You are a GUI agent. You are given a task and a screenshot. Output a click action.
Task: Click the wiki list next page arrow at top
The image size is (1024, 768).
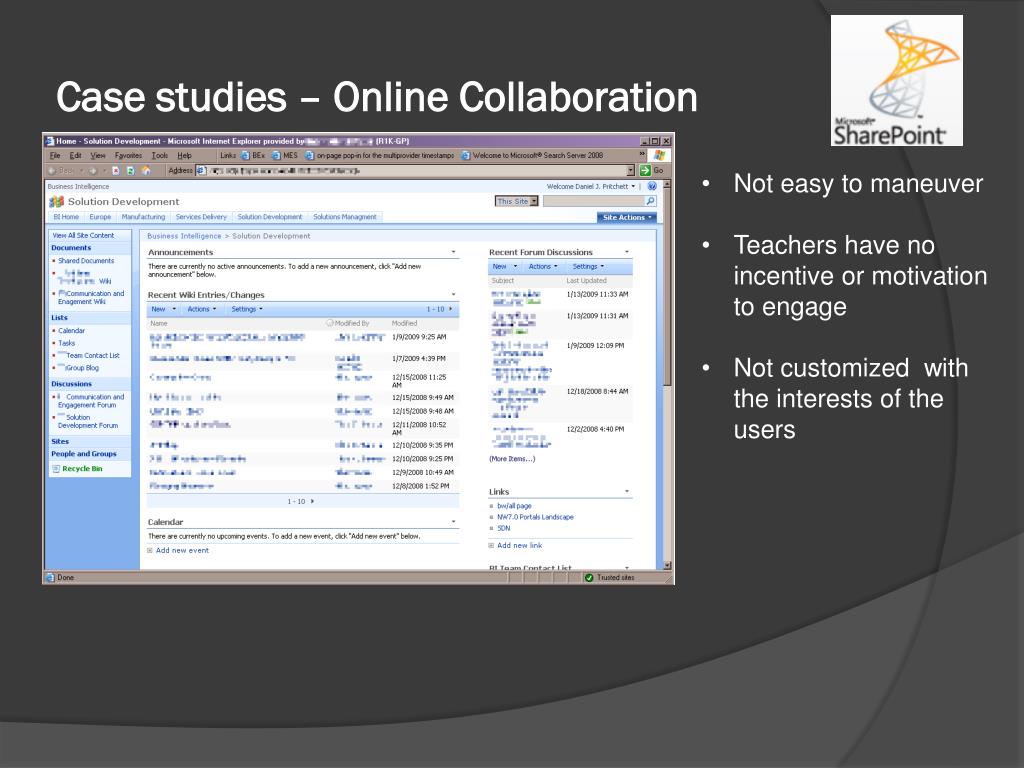click(451, 309)
